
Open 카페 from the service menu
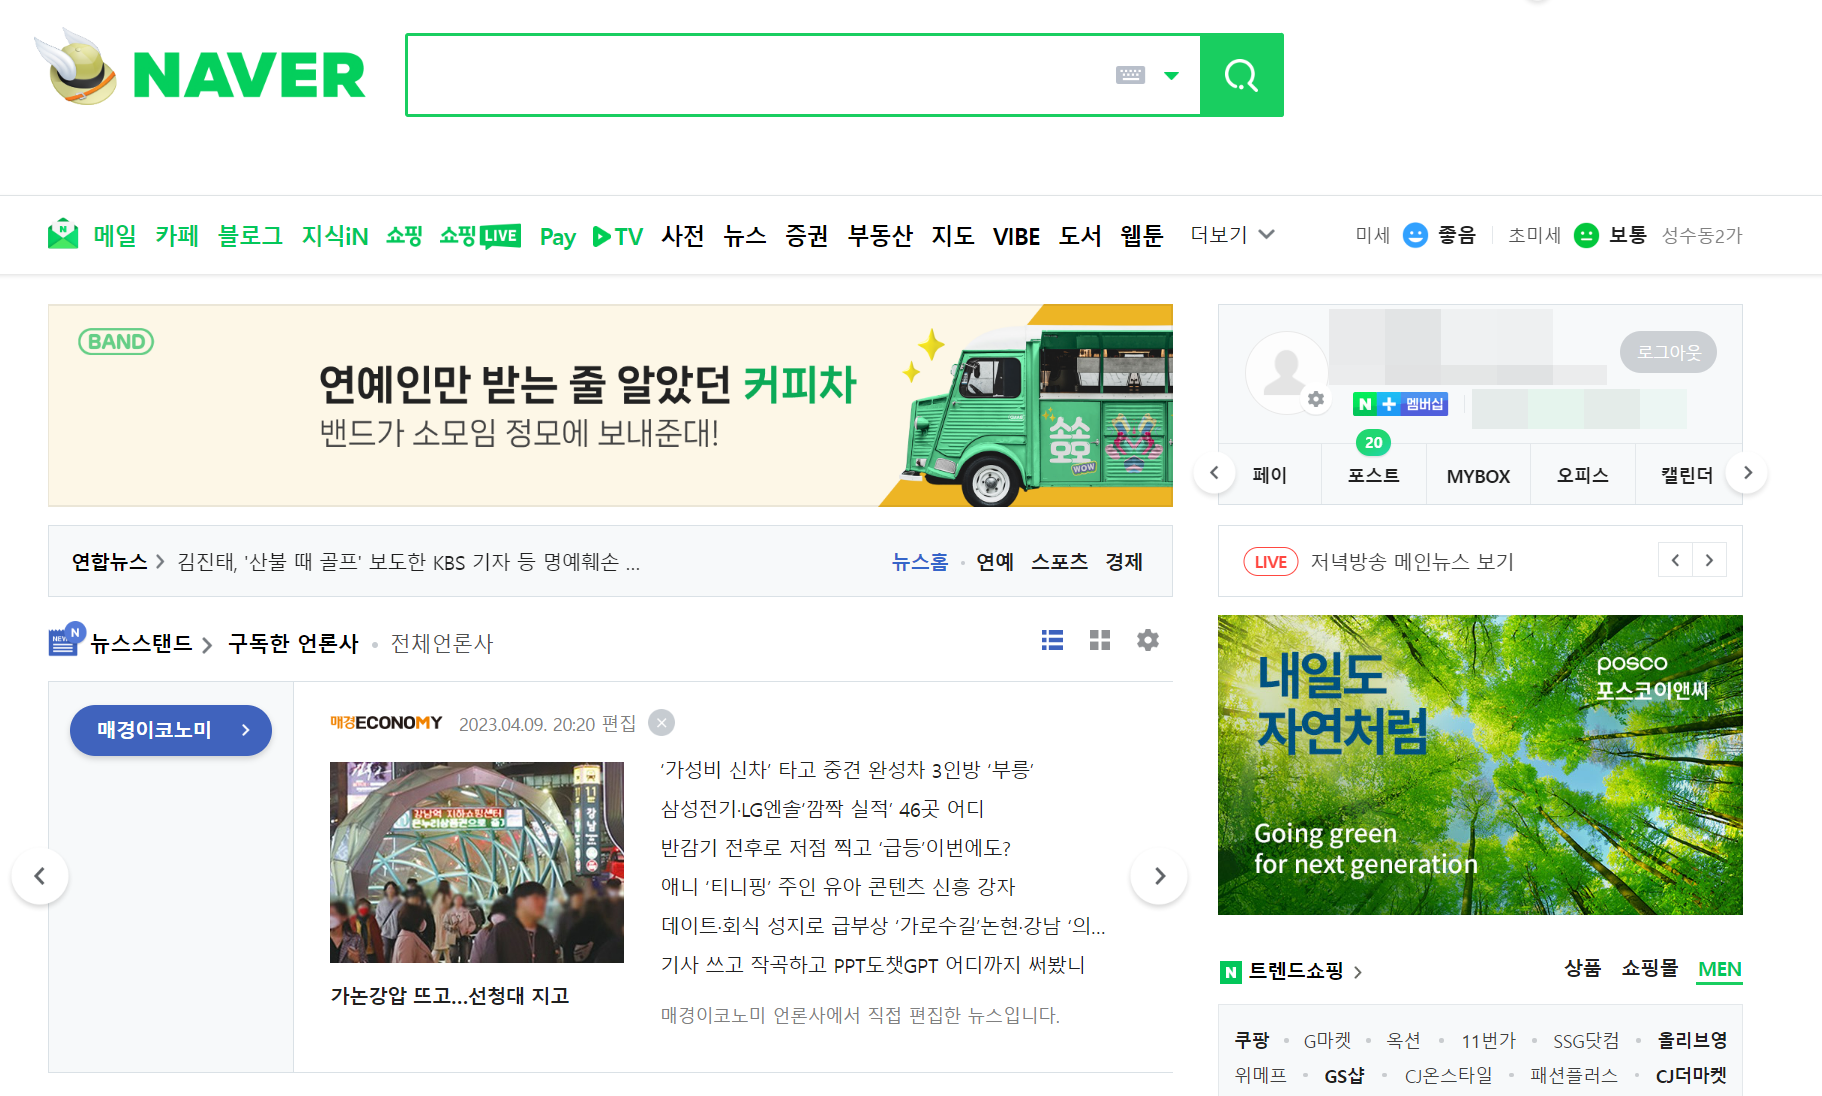[x=177, y=236]
